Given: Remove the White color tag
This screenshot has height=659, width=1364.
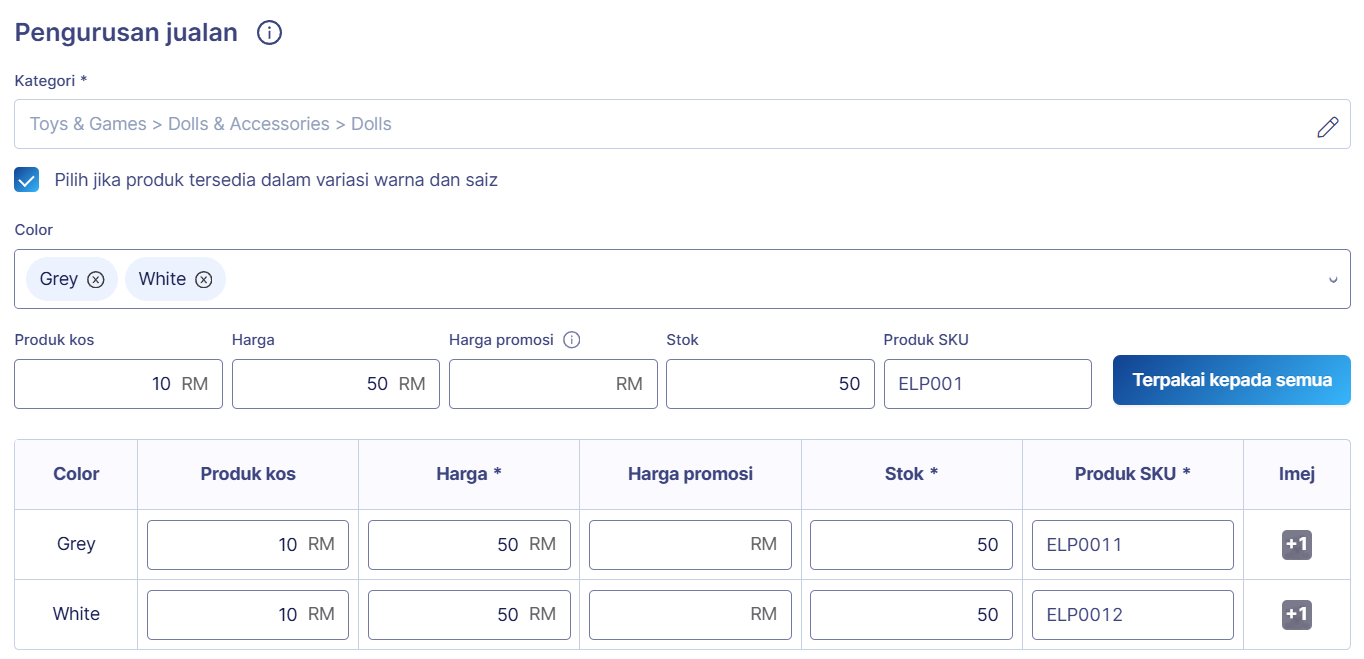Looking at the screenshot, I should [x=204, y=280].
